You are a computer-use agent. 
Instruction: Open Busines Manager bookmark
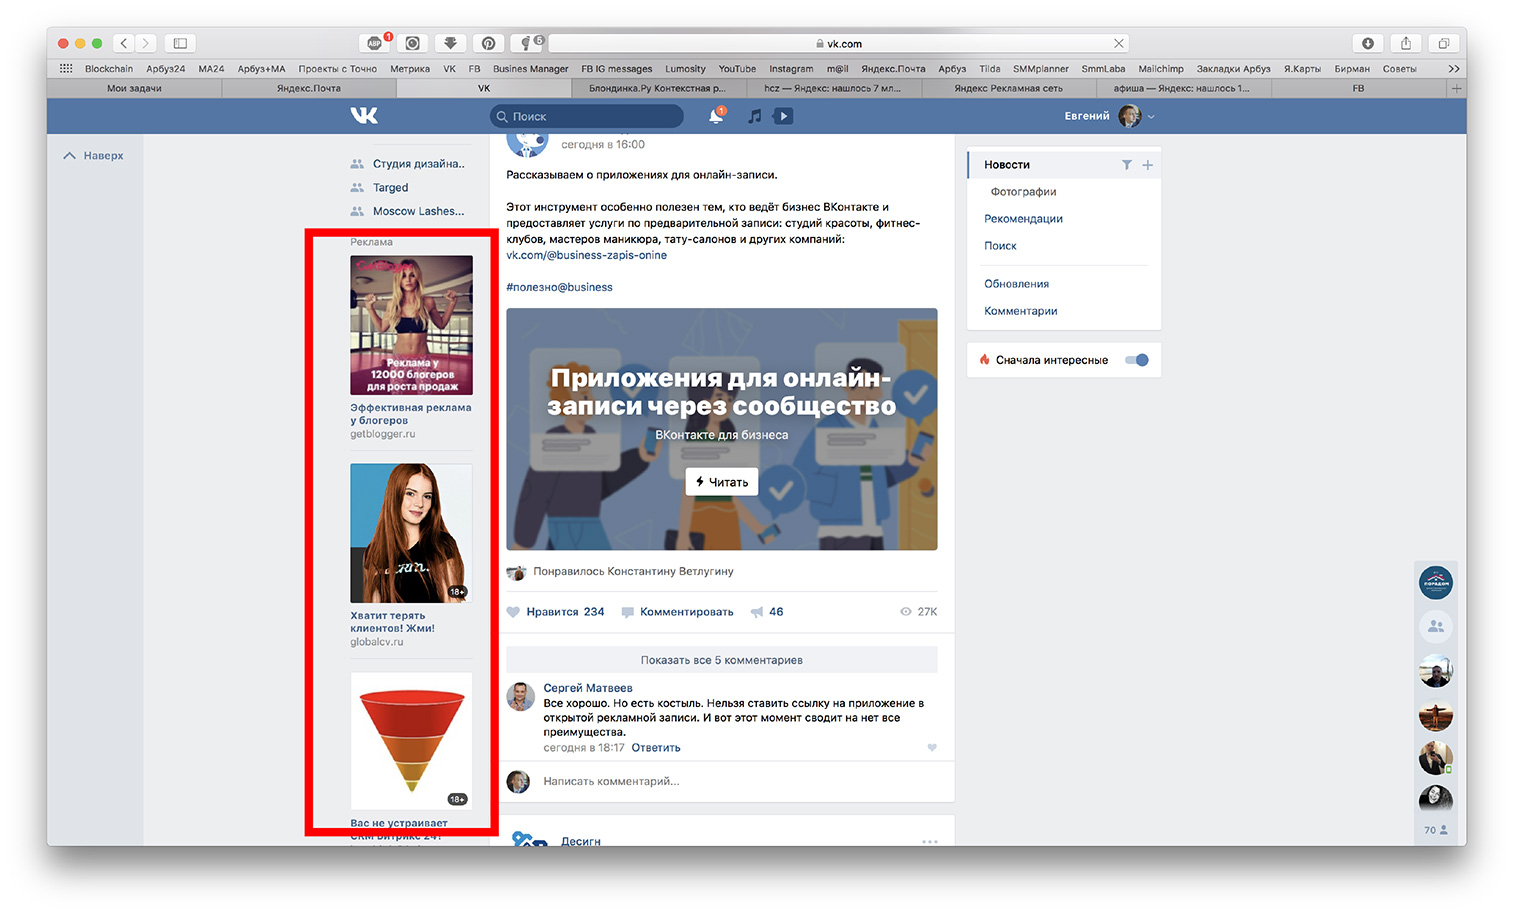click(x=530, y=69)
